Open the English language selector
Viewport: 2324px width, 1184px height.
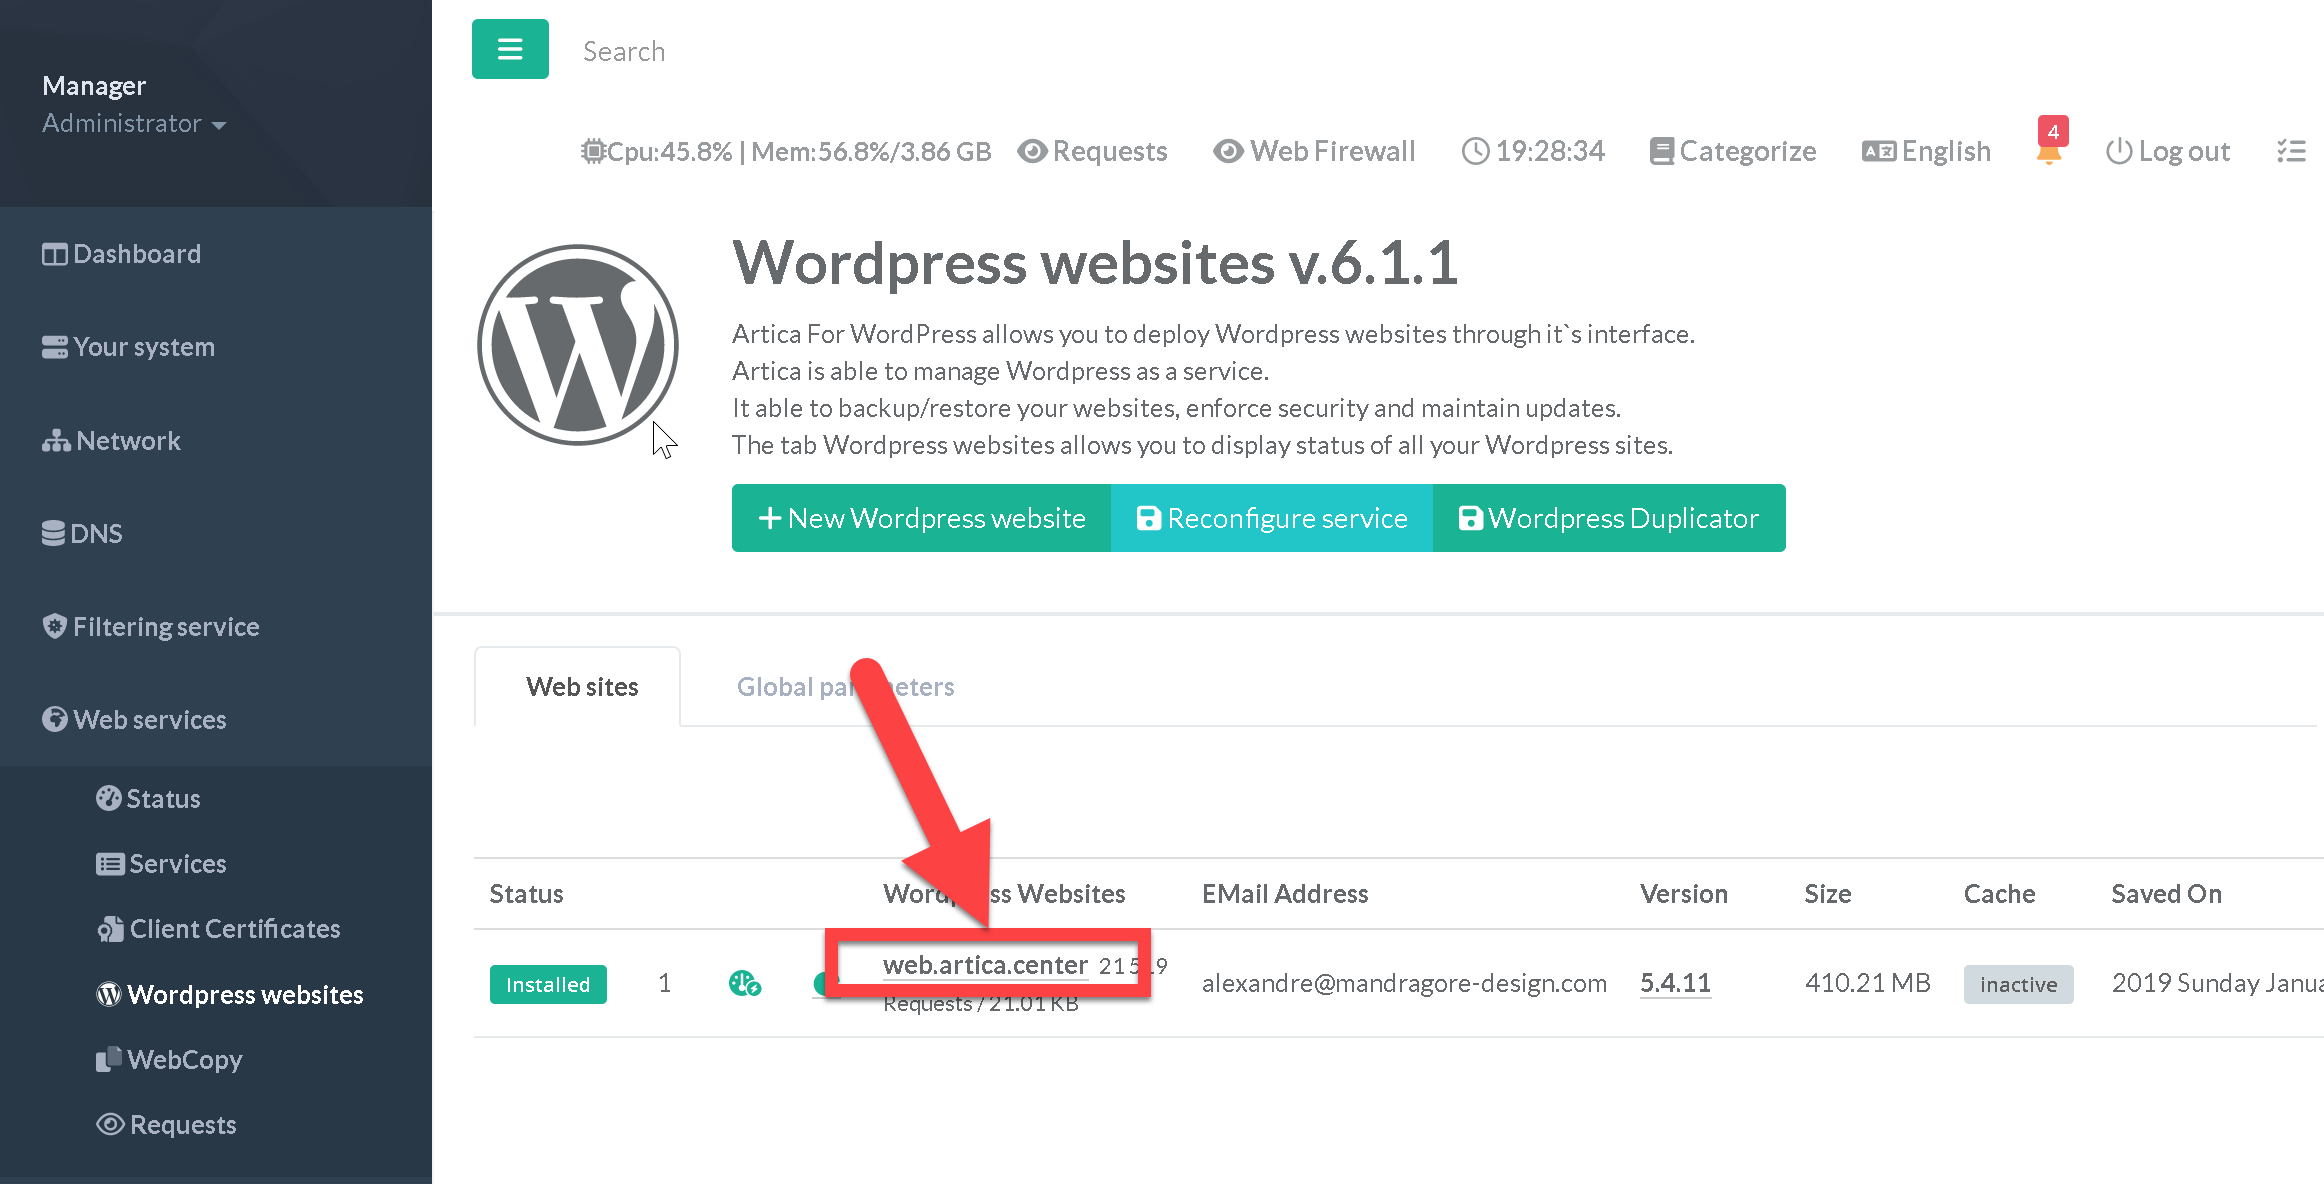pyautogui.click(x=1926, y=151)
